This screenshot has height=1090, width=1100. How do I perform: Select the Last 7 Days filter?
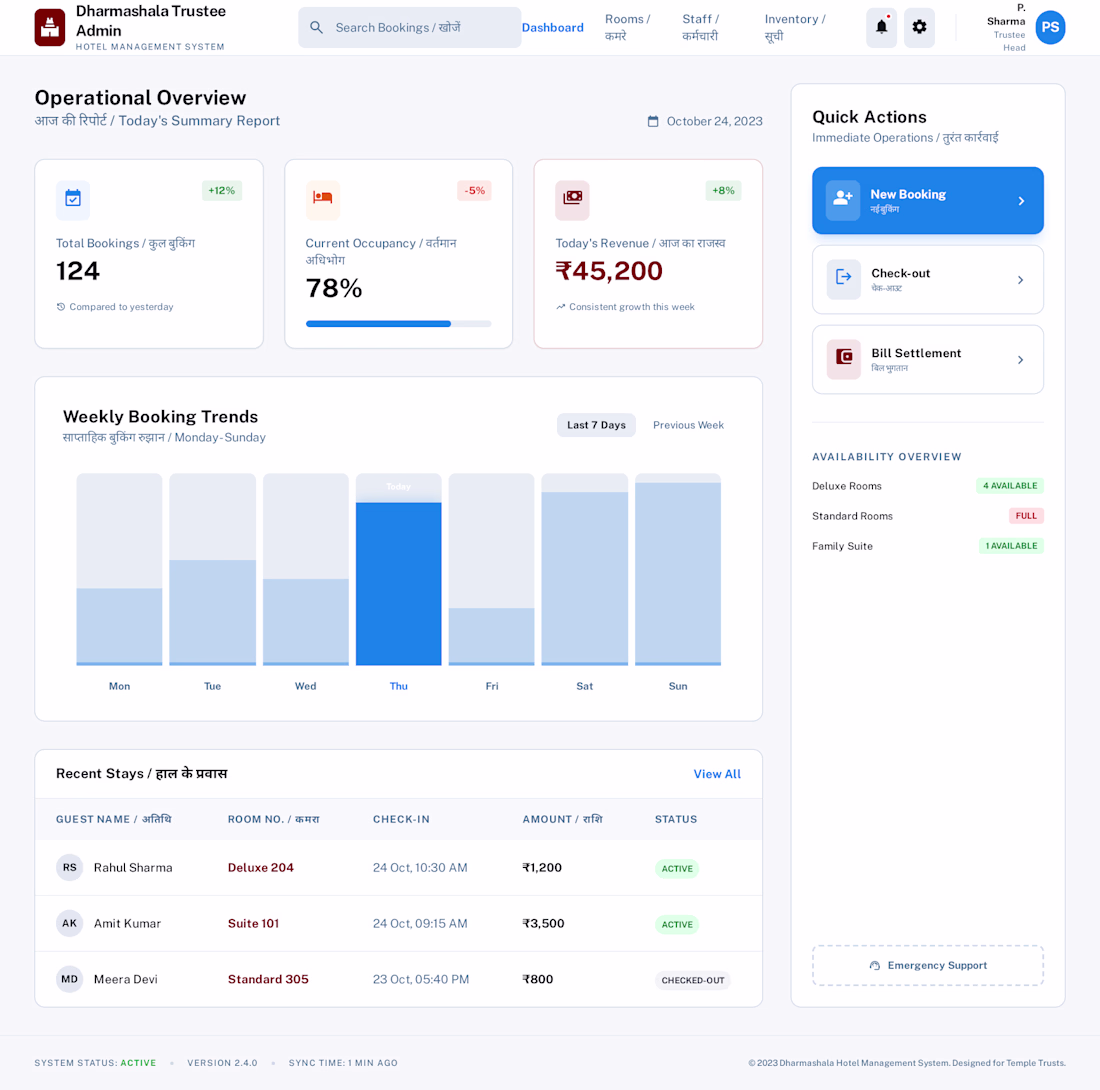point(596,425)
